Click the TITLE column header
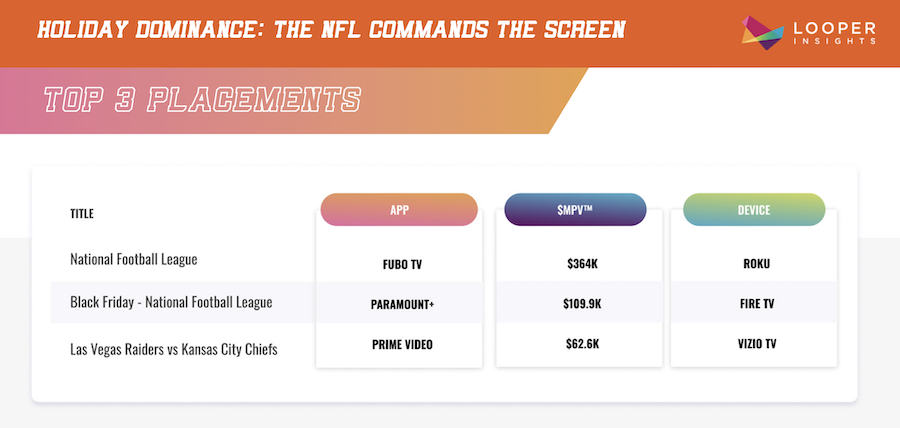This screenshot has width=900, height=428. tap(81, 213)
